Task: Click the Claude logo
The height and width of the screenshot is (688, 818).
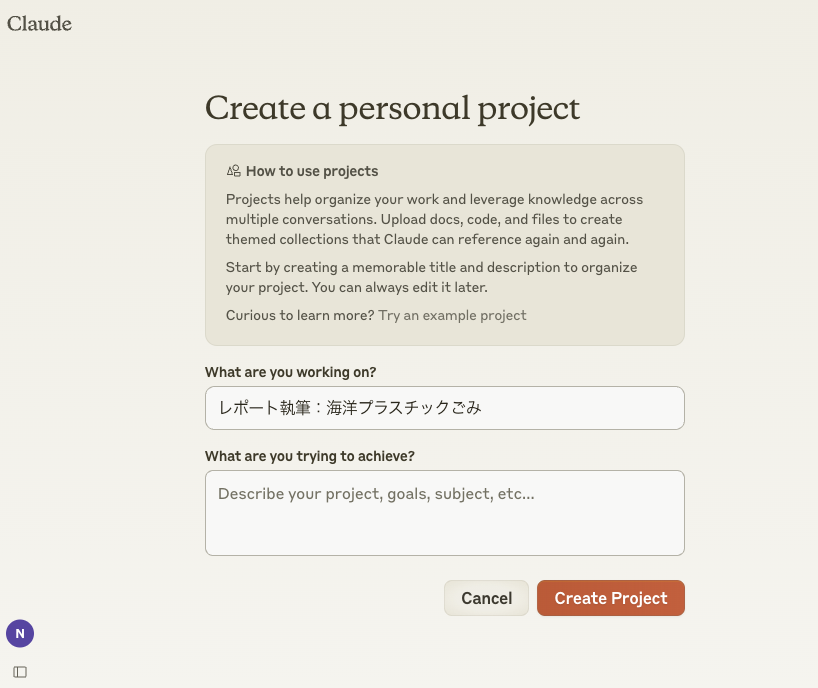Action: (x=40, y=24)
